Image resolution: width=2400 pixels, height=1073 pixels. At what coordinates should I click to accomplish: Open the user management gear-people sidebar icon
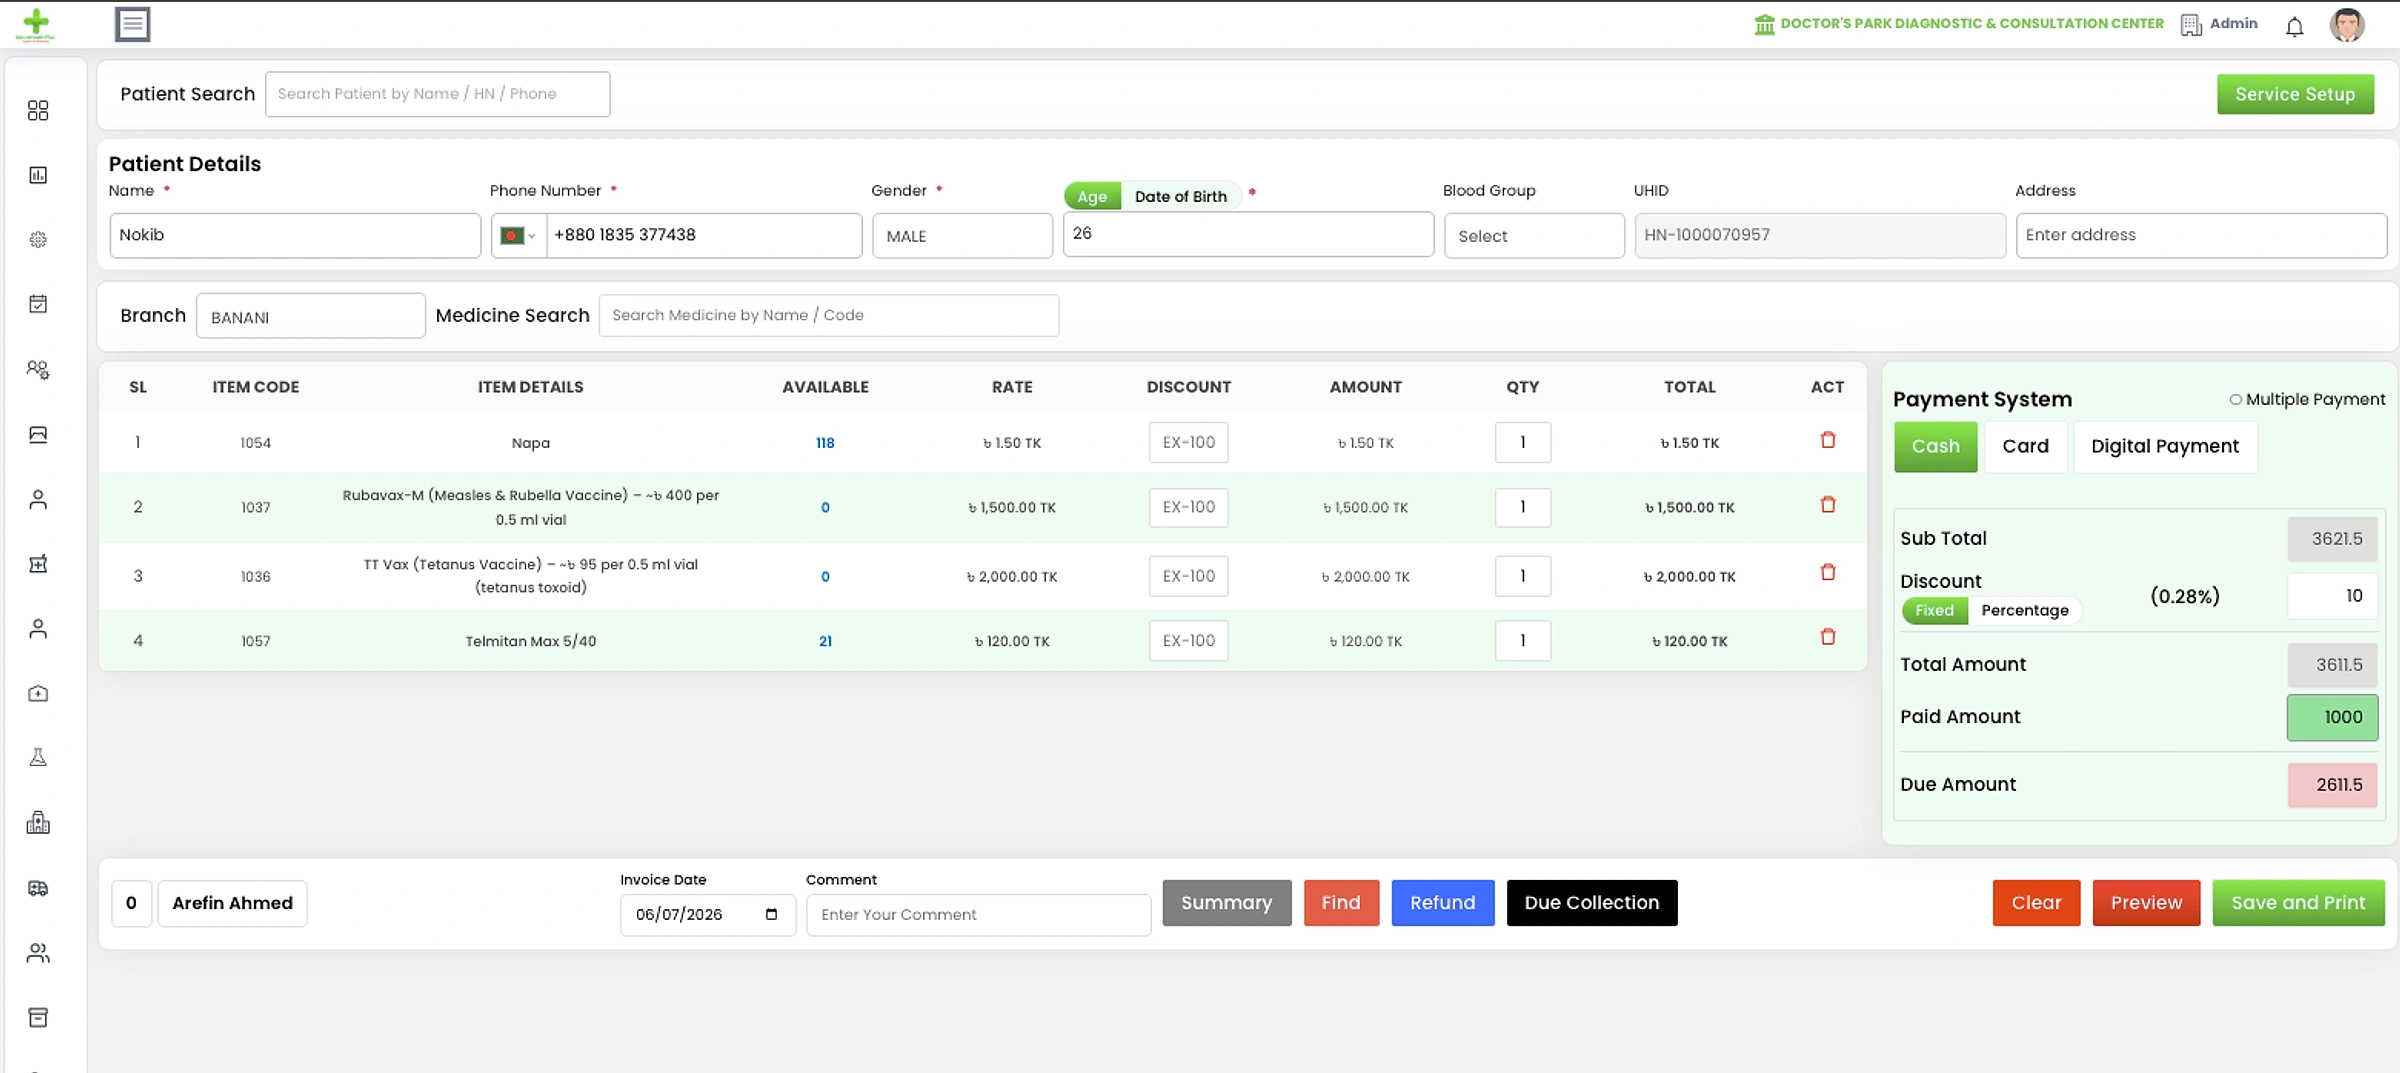38,369
